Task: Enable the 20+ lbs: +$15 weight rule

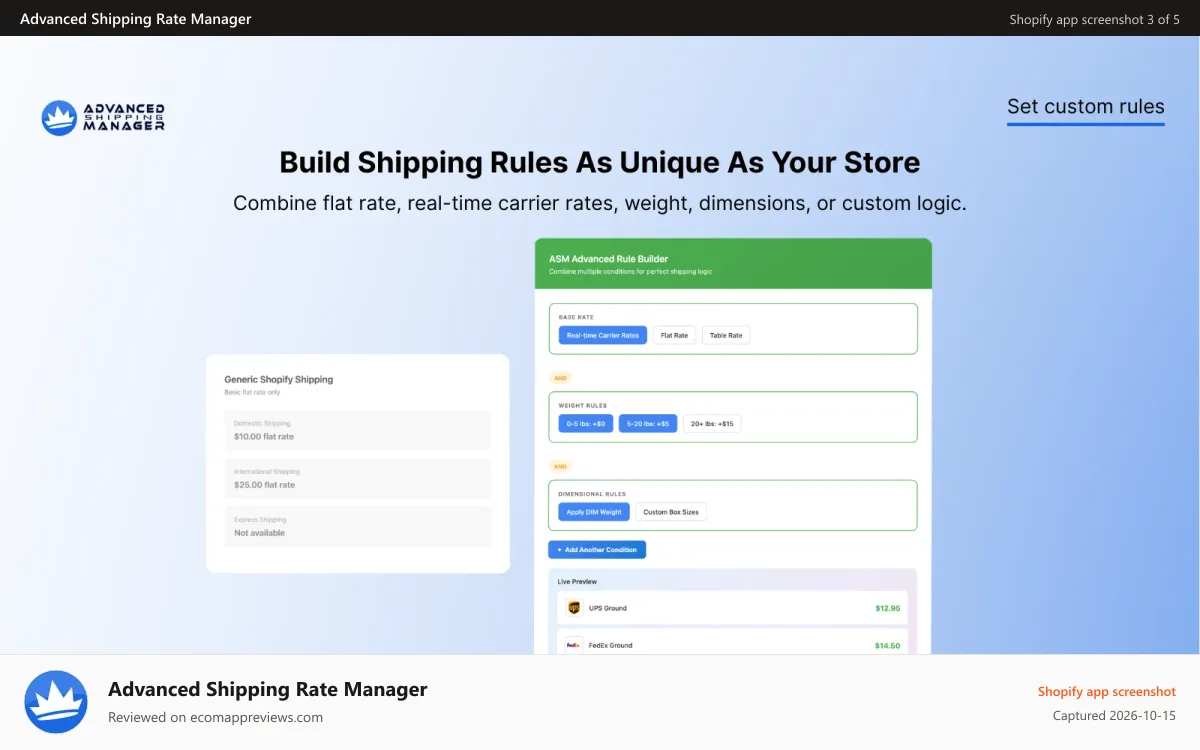Action: (712, 424)
